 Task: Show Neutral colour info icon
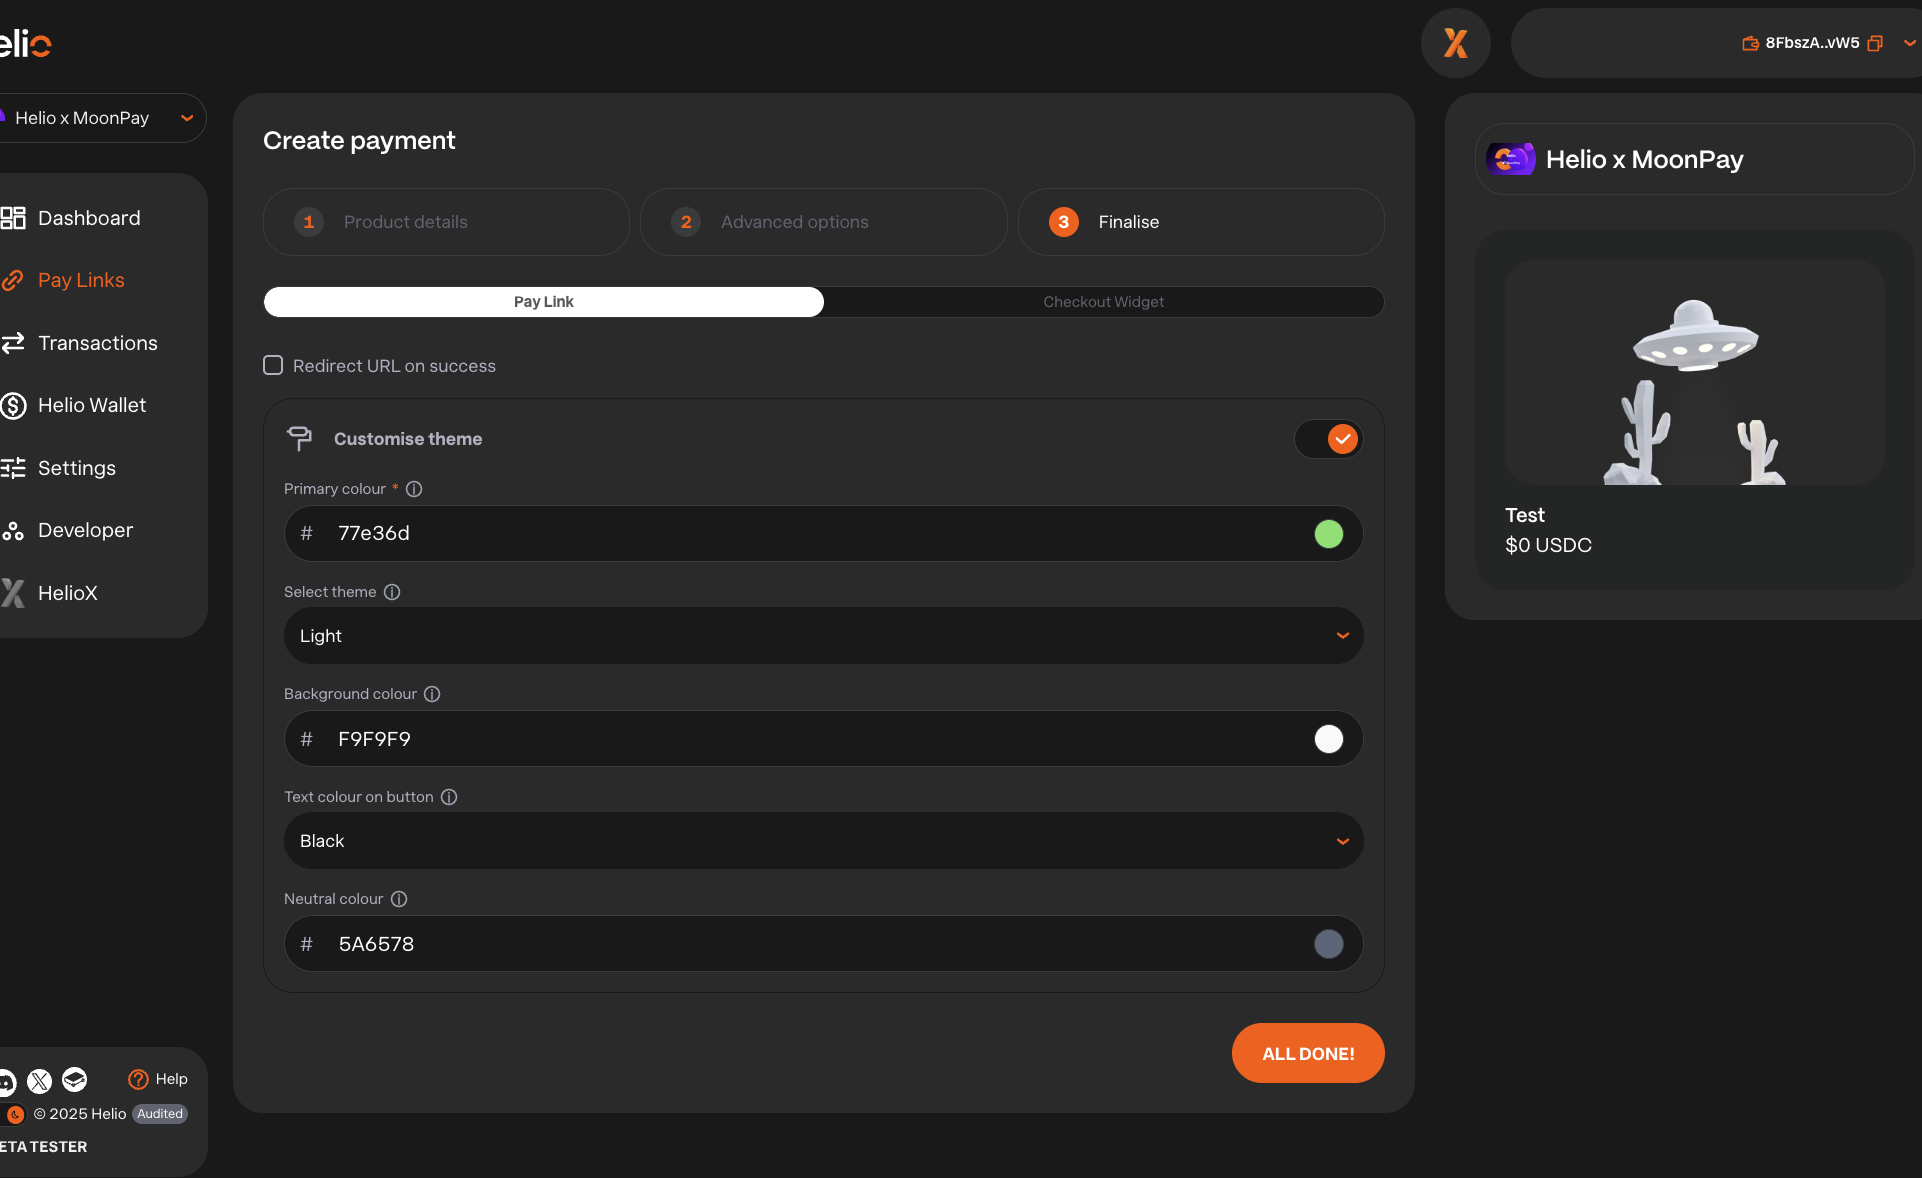point(399,899)
